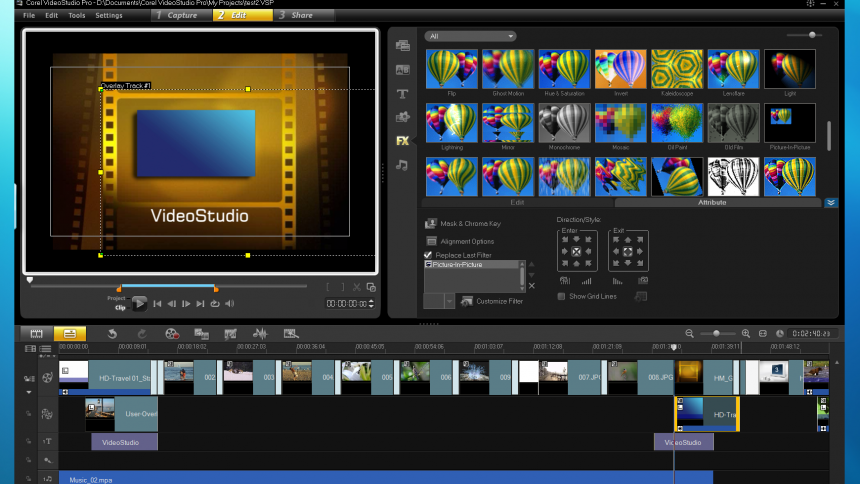Open the Painting Creator icon

(x=230, y=334)
